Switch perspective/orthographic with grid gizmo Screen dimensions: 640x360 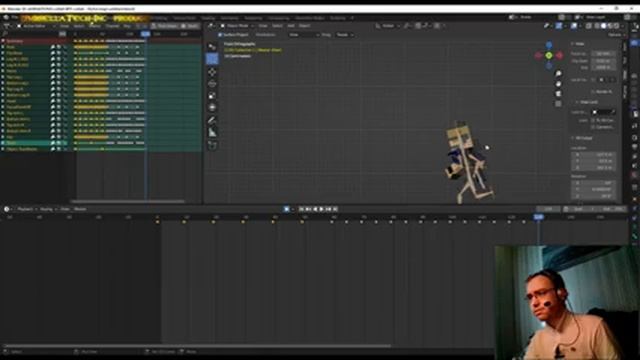coord(558,104)
